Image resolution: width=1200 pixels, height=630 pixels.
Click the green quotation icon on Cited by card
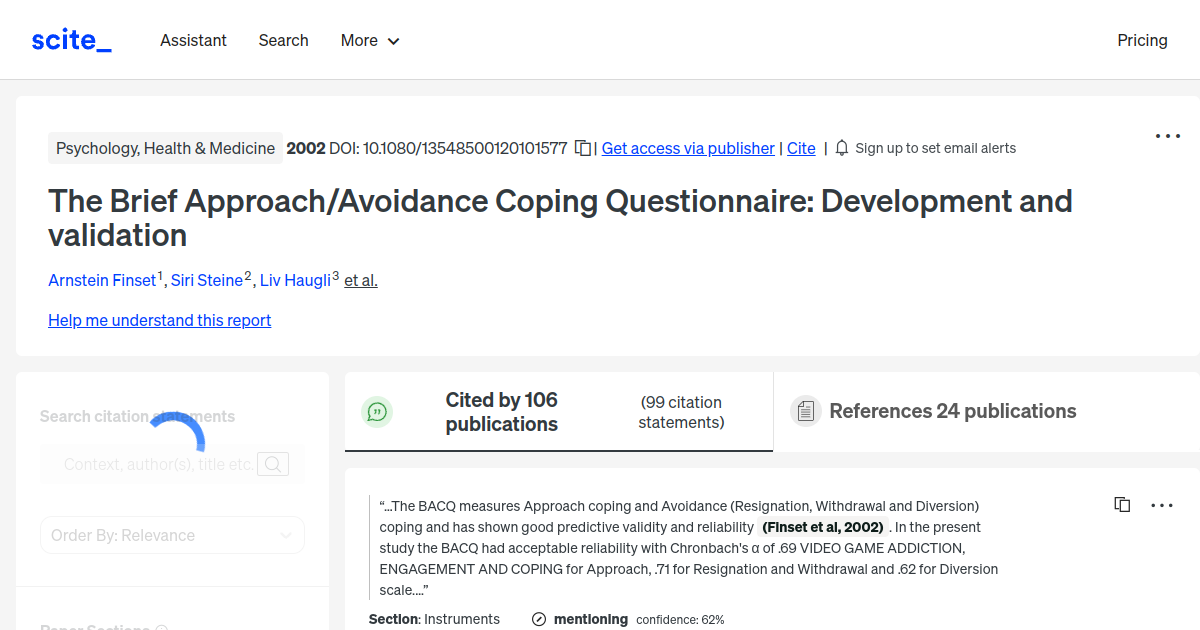click(x=377, y=411)
